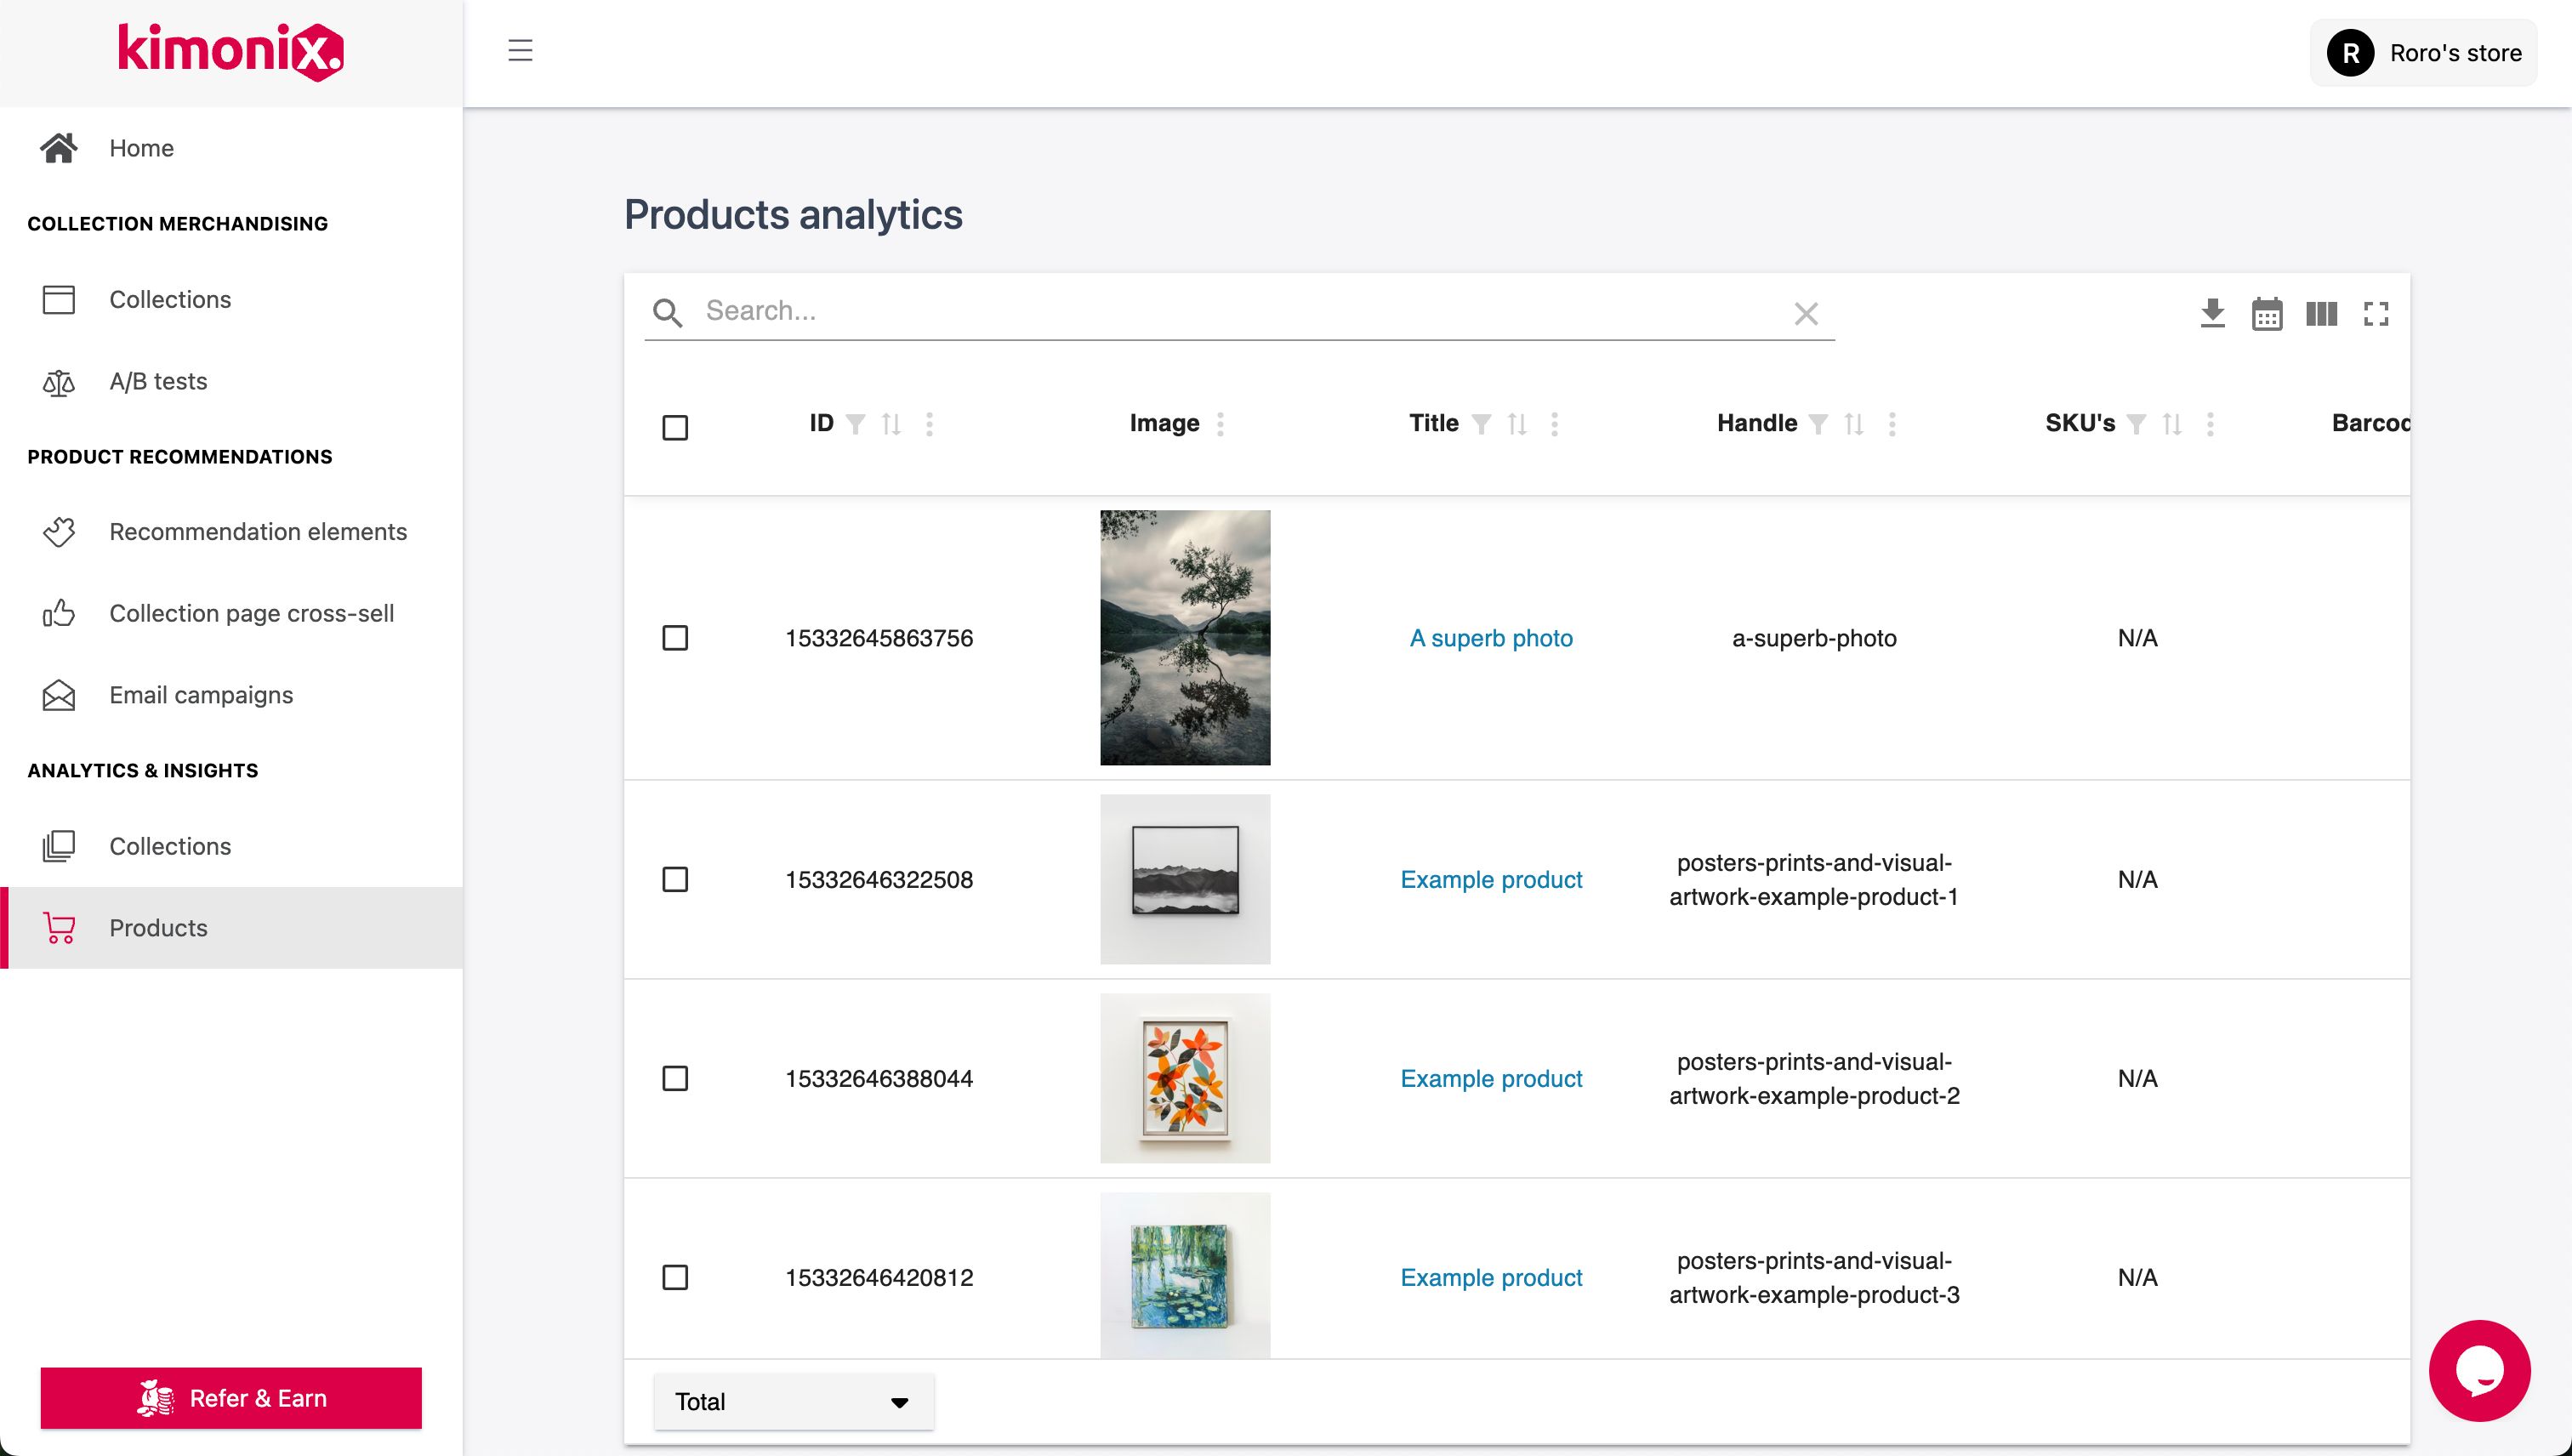Open the Handle column options menu
This screenshot has width=2572, height=1456.
coord(1891,423)
